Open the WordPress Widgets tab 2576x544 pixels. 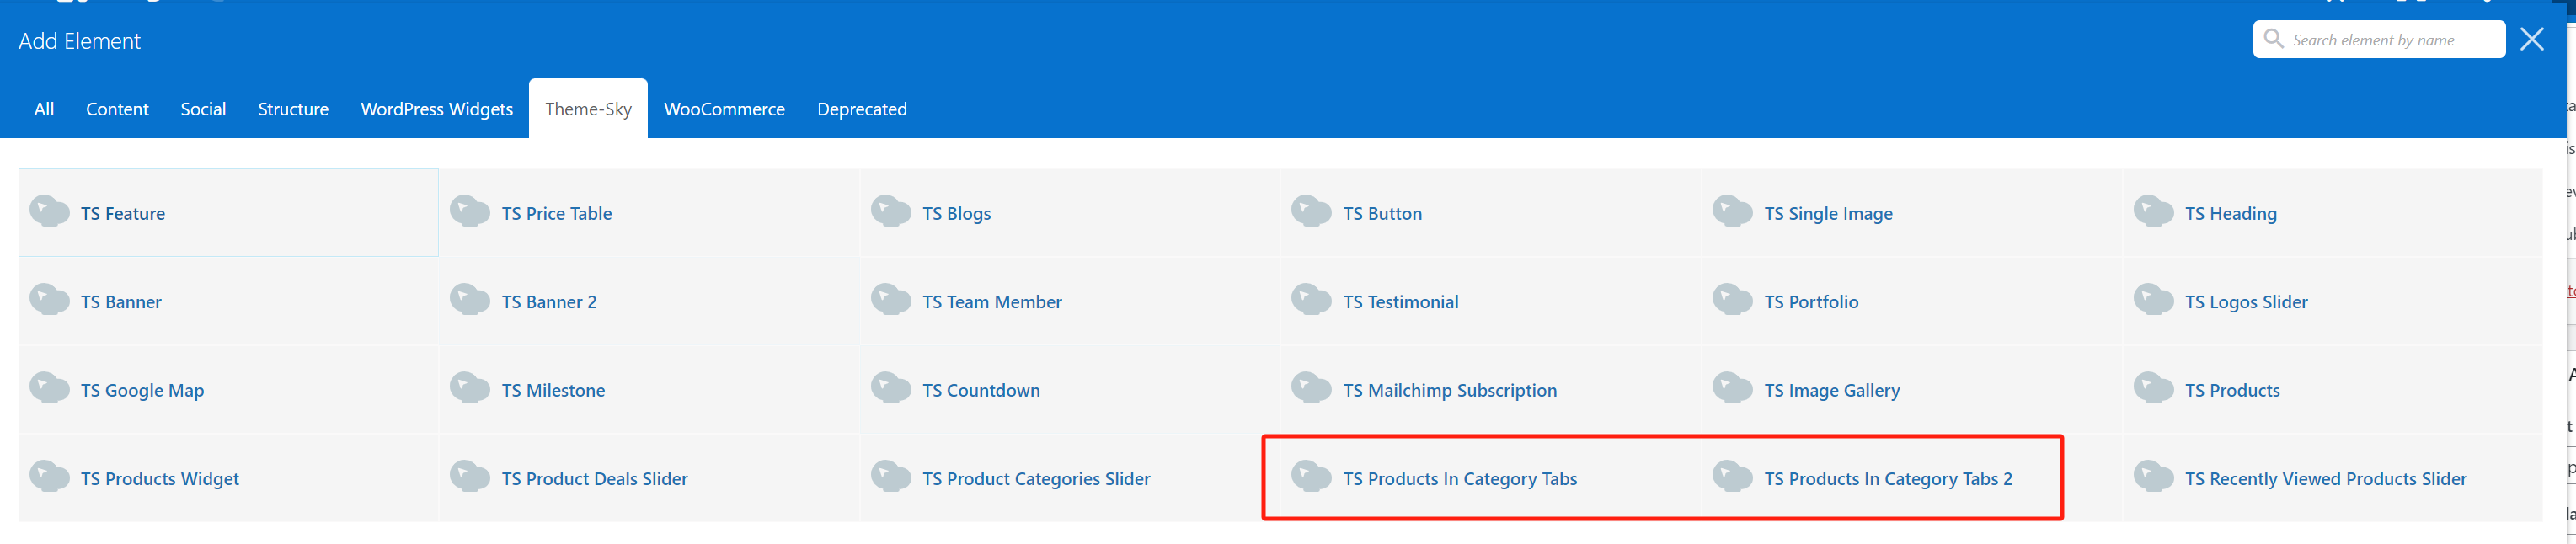[x=436, y=109]
